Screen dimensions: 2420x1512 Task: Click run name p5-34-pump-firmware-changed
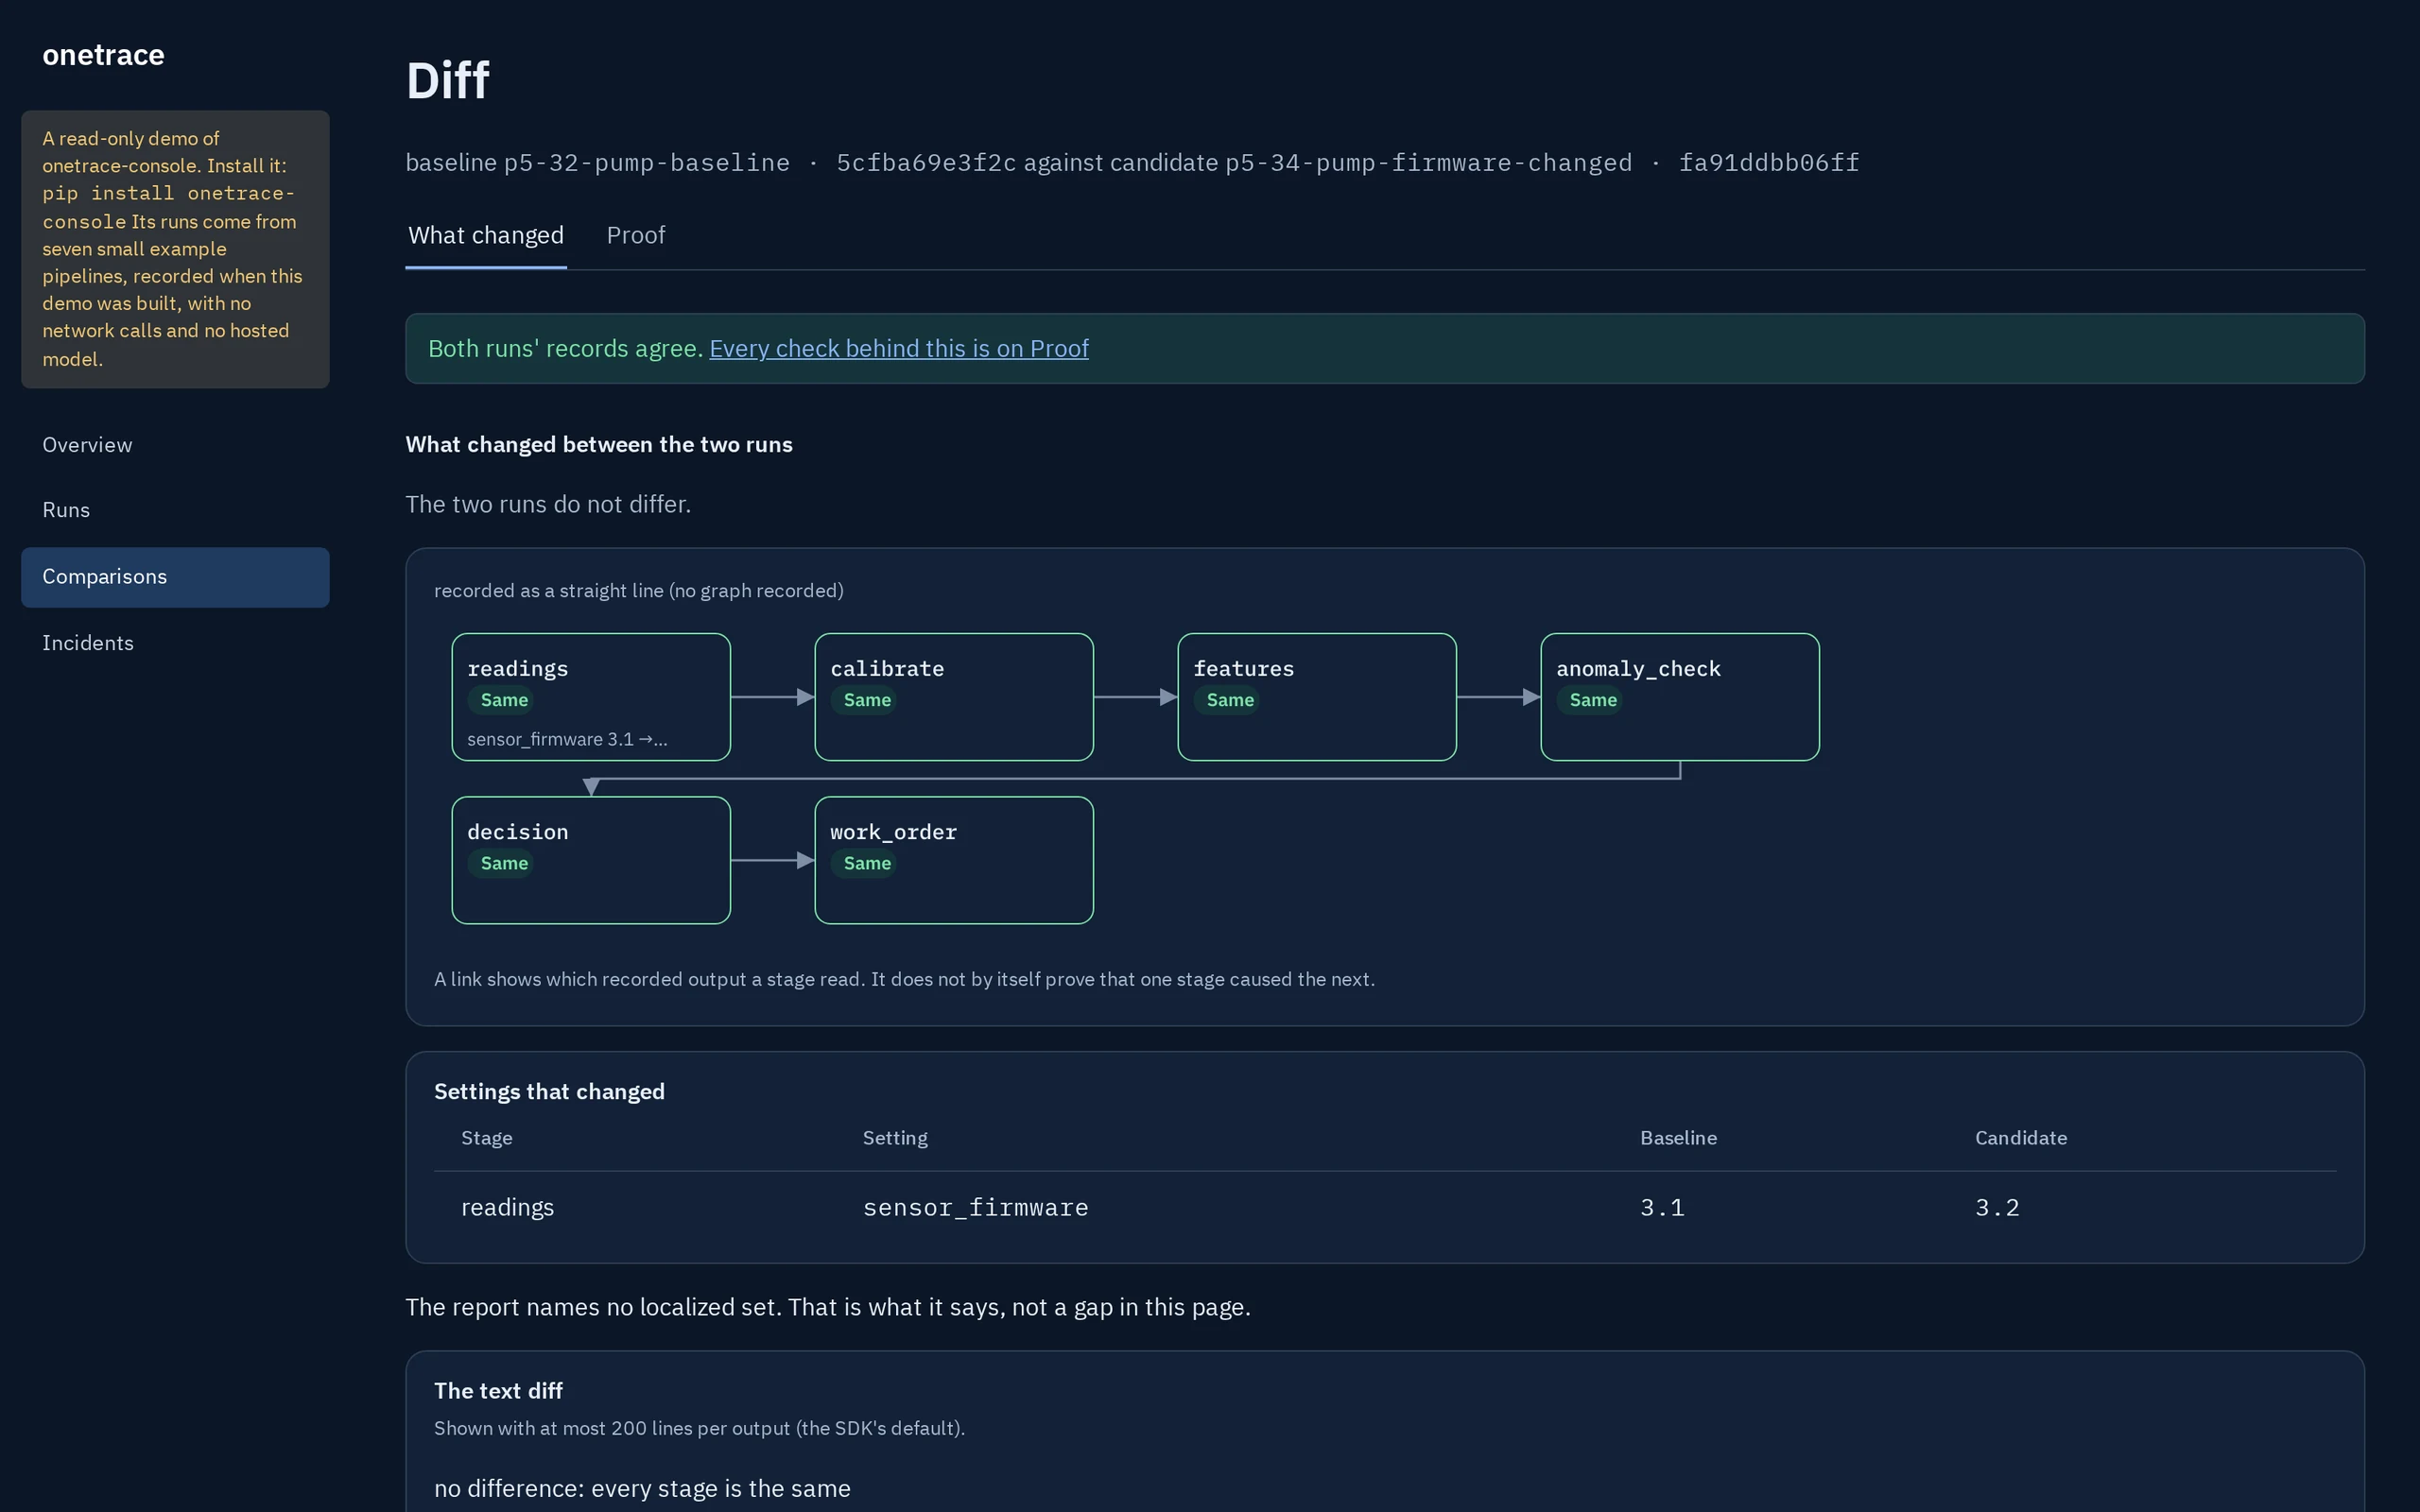(1428, 162)
